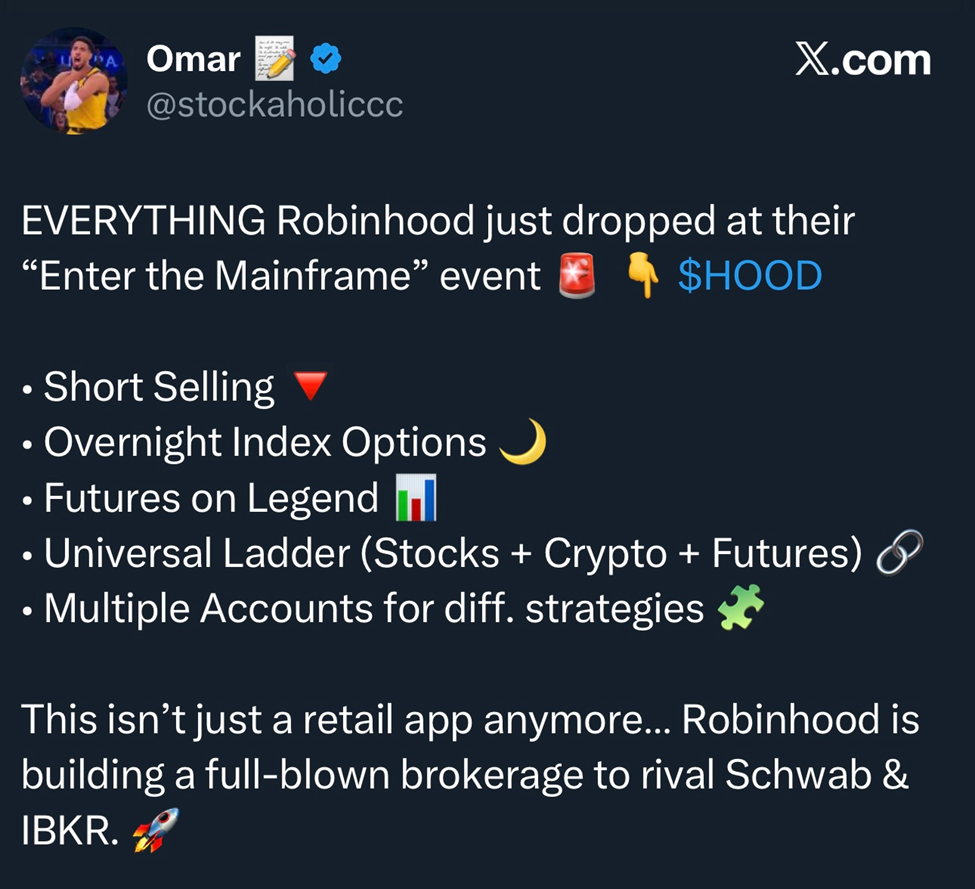Open the @stockaholiccc handle

(274, 104)
